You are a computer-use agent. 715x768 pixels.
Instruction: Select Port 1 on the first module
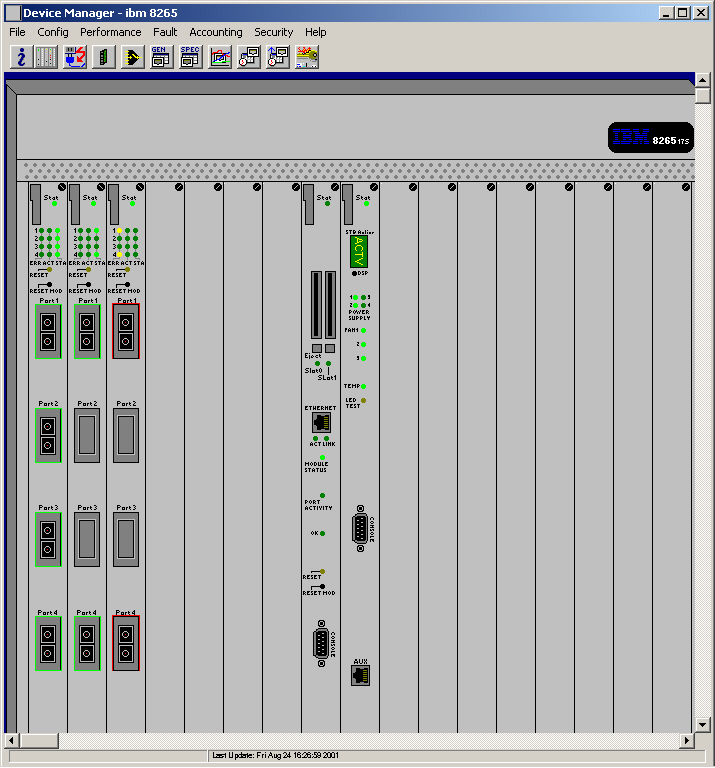tap(48, 332)
